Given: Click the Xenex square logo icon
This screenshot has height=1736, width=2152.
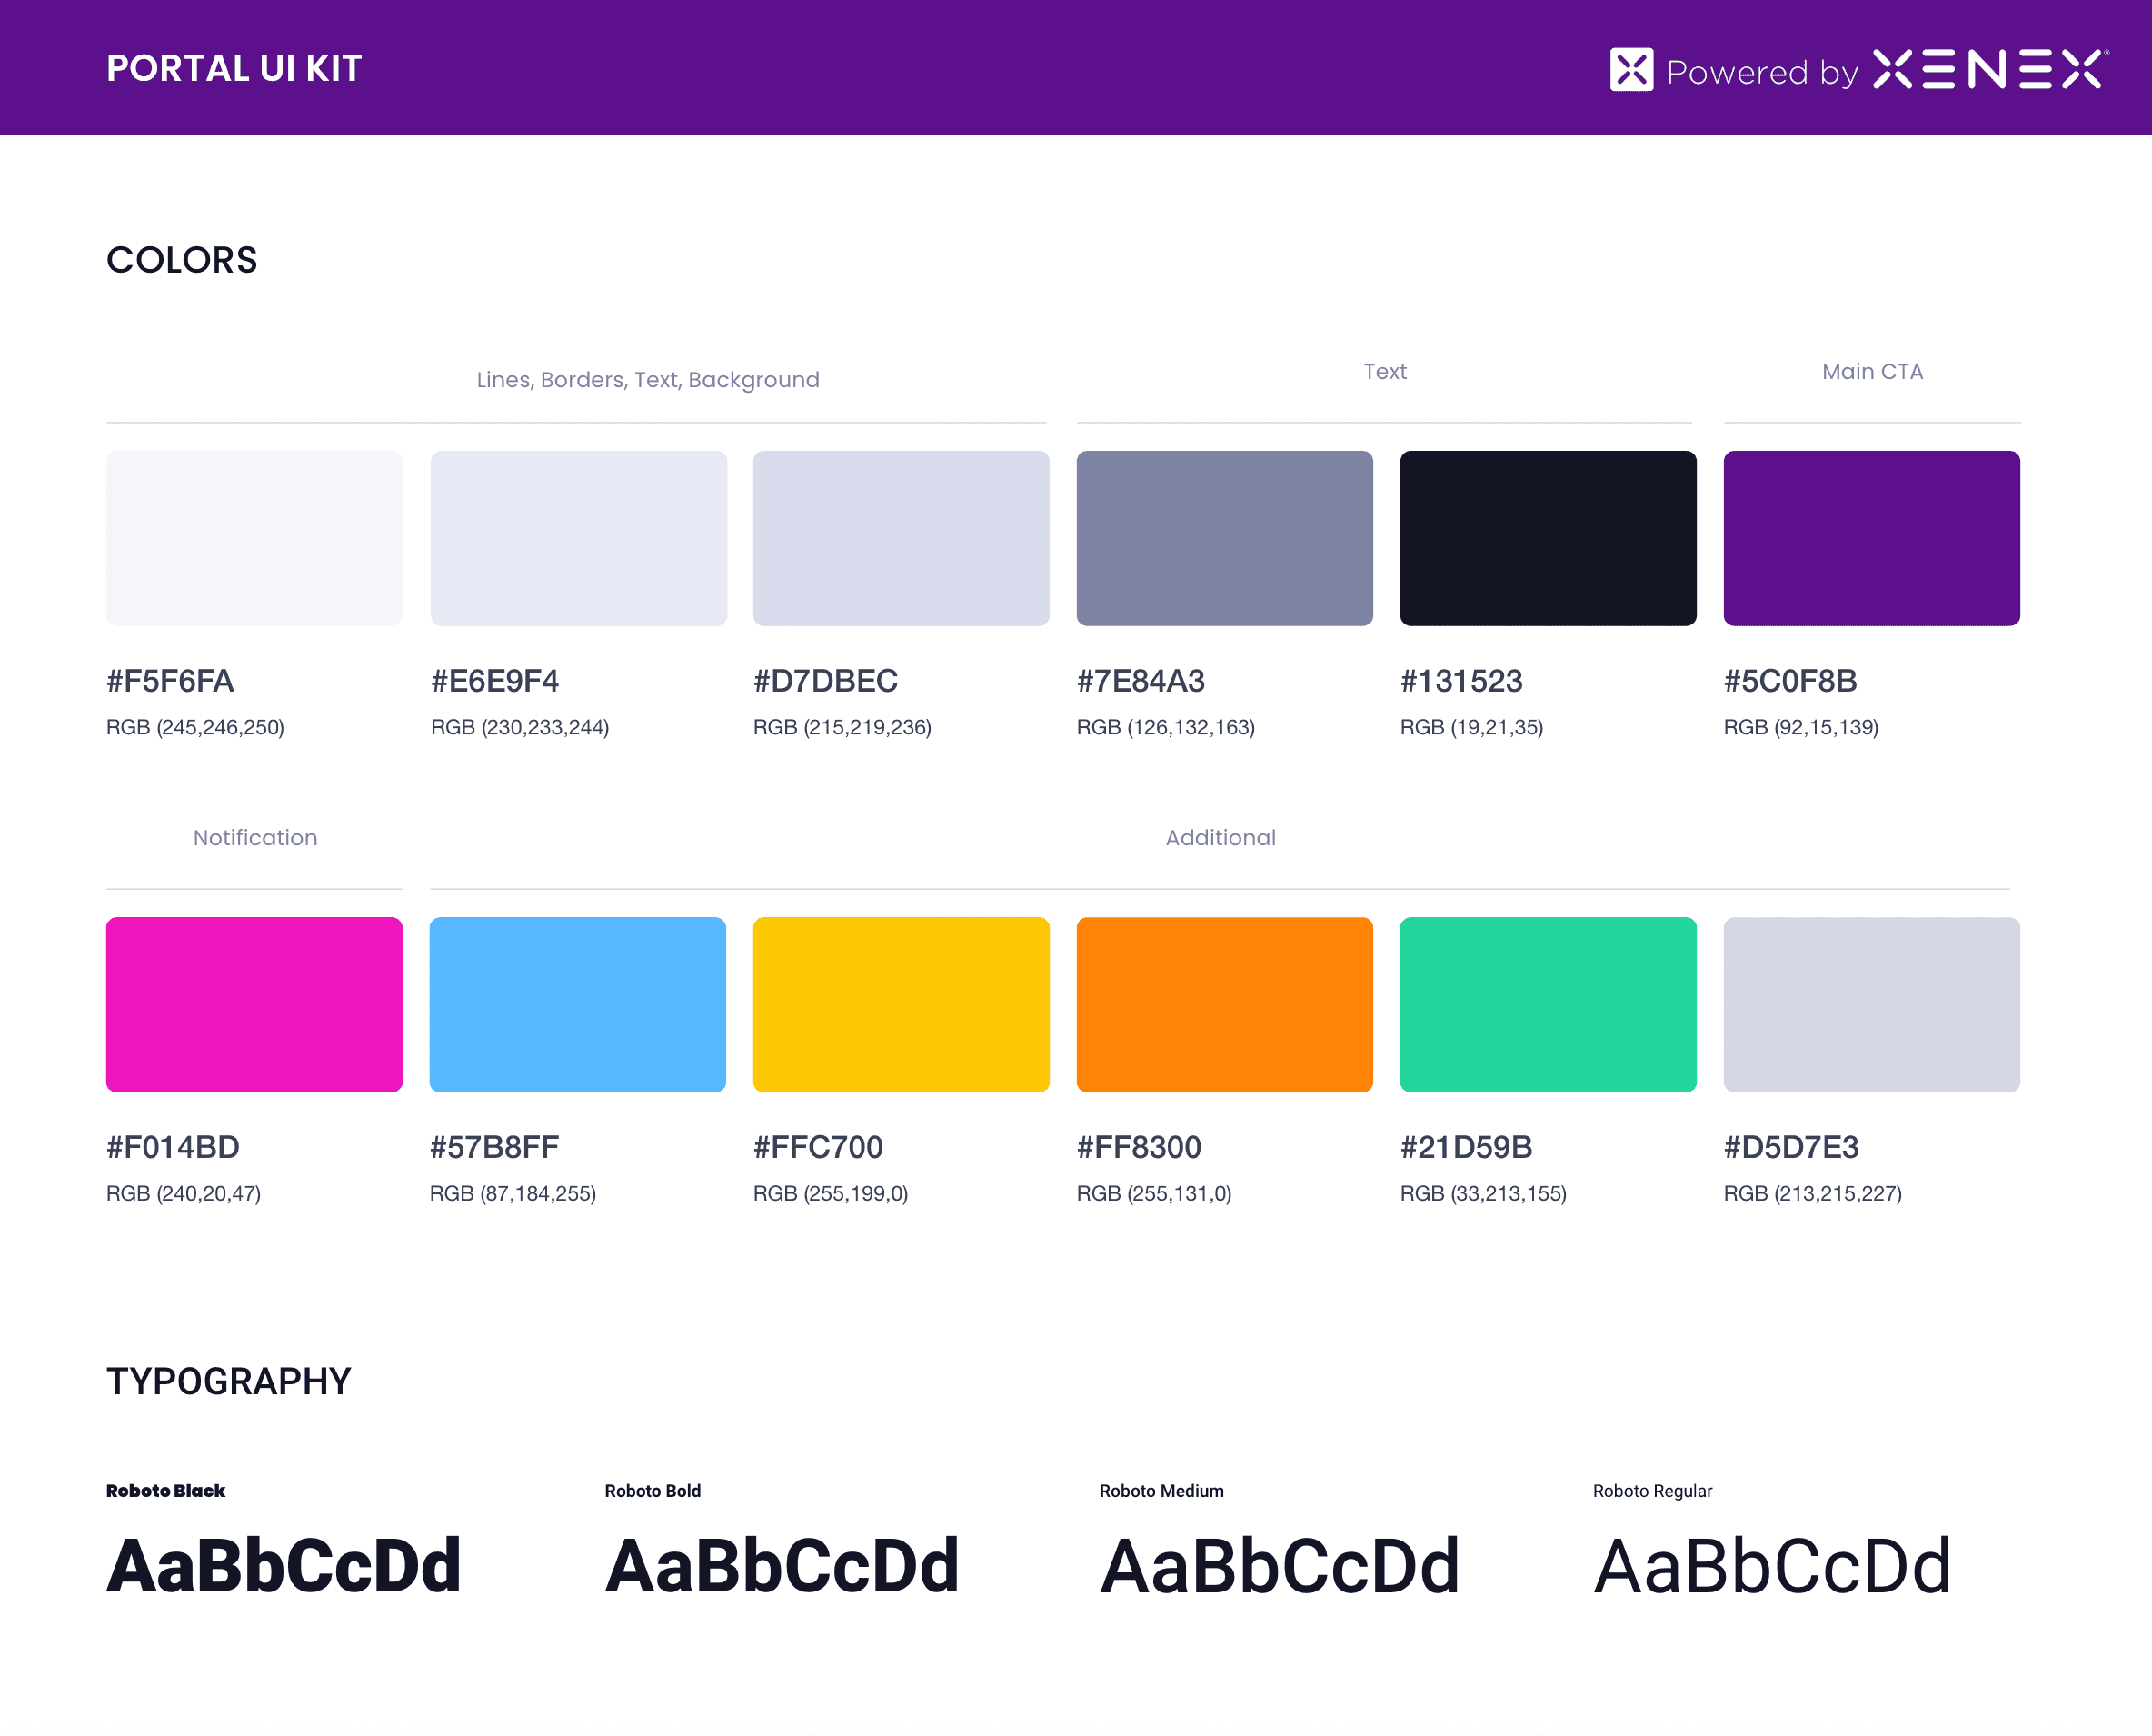Looking at the screenshot, I should [1631, 70].
